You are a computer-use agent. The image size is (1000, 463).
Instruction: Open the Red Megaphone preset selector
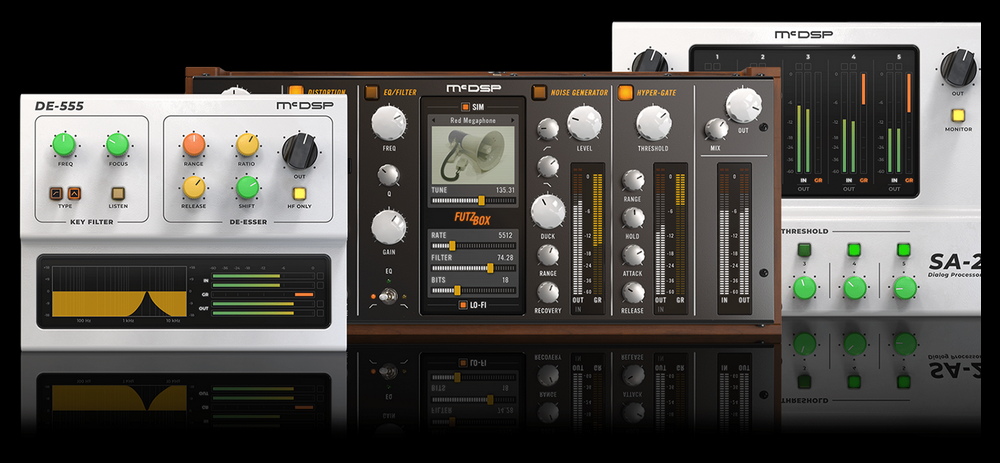click(473, 120)
